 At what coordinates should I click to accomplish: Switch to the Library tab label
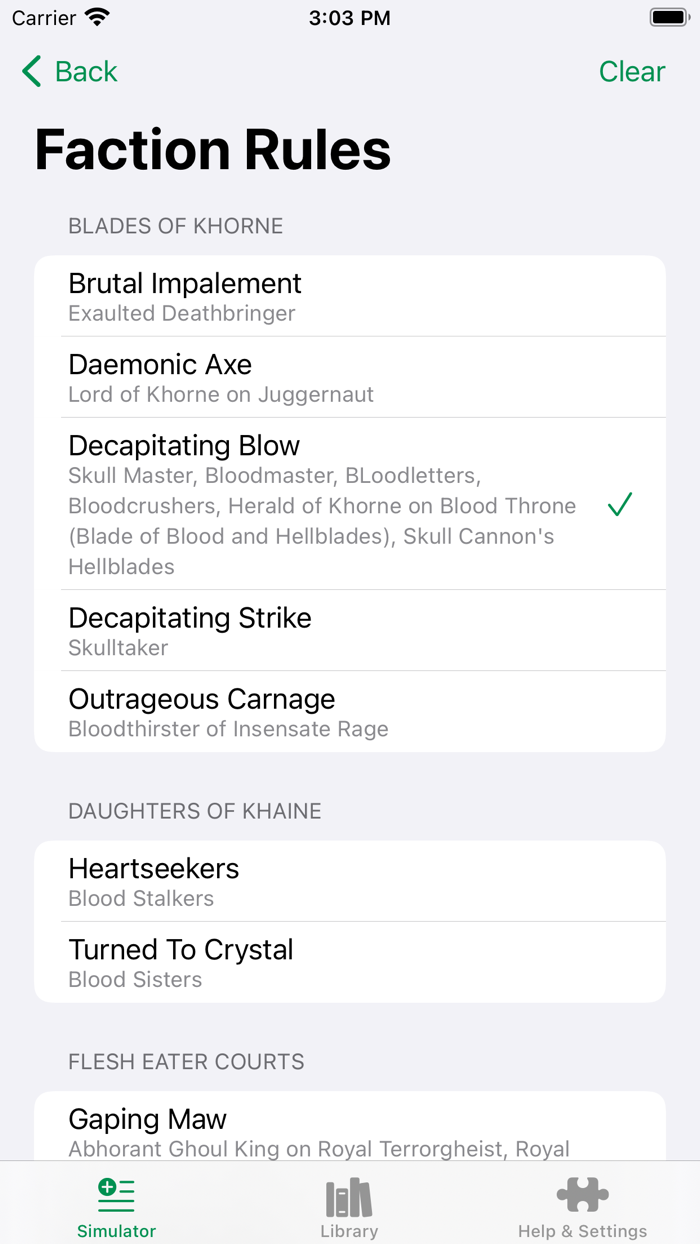[349, 1231]
